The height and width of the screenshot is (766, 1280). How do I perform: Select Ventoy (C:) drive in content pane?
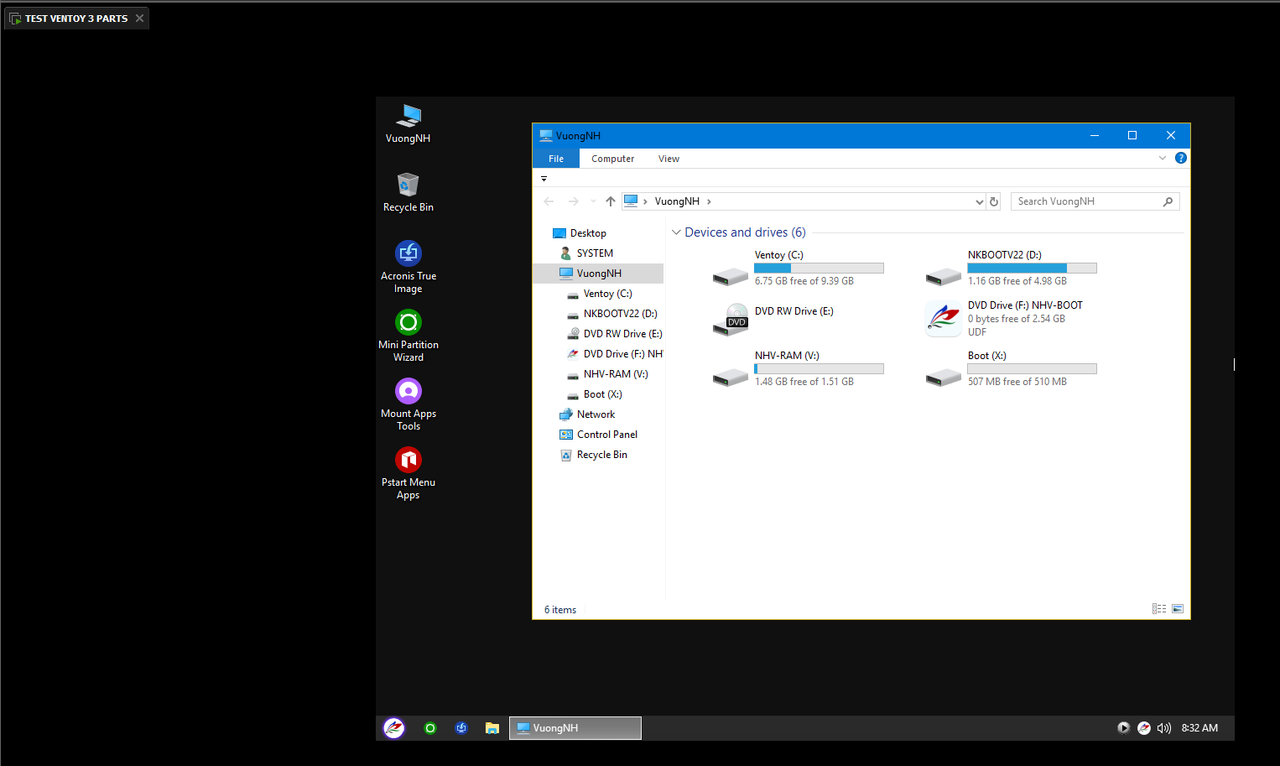coord(798,268)
